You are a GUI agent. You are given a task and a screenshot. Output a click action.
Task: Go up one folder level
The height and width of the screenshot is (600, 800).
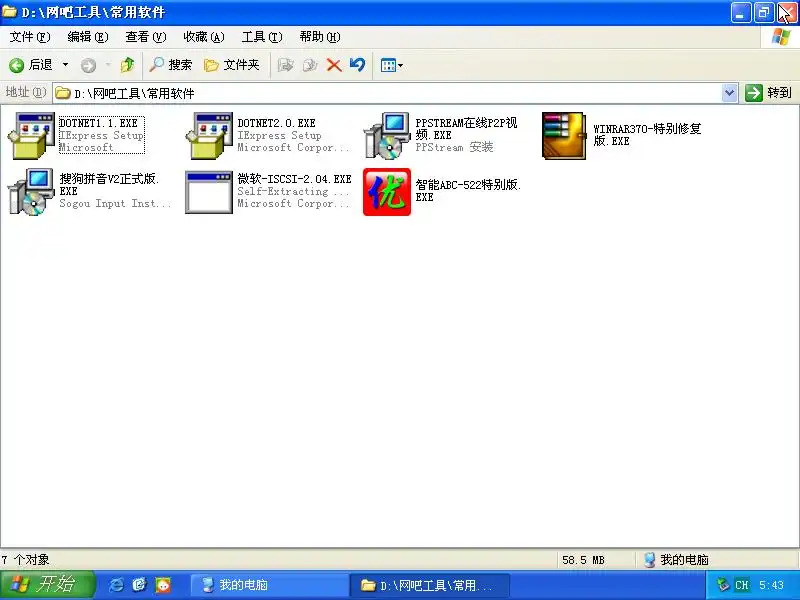click(127, 65)
